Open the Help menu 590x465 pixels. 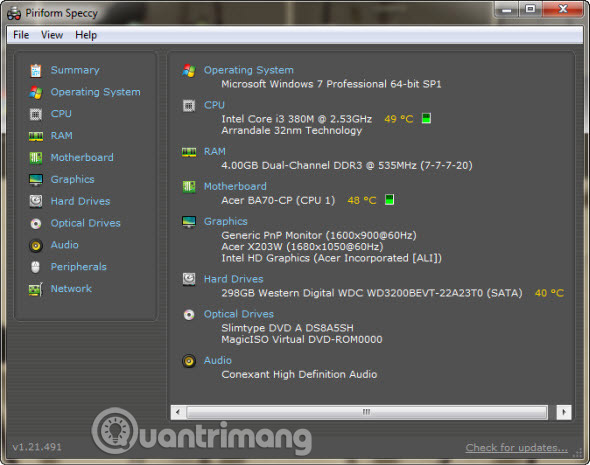86,35
